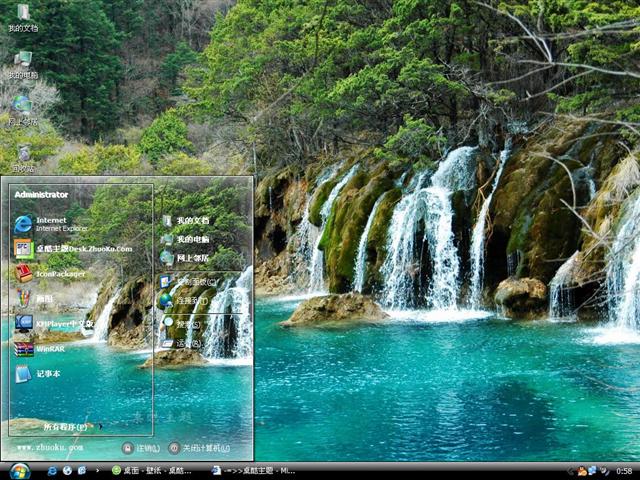Launch KMPlayer中文版 from the Start menu

(55, 324)
